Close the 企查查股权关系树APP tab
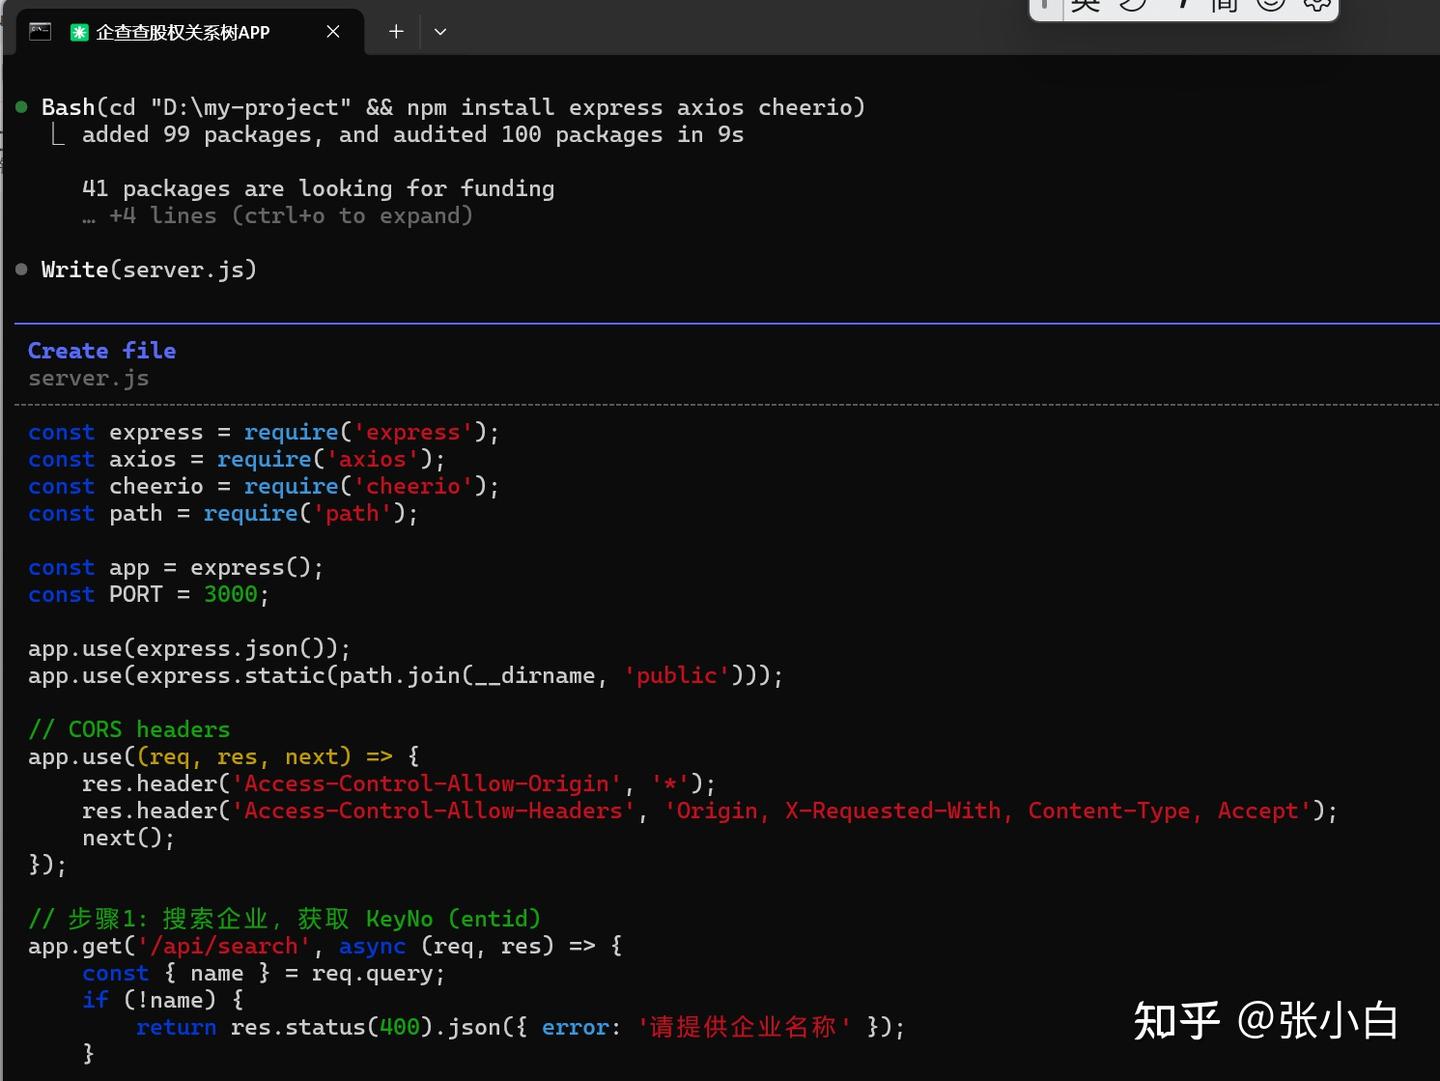 (x=333, y=31)
